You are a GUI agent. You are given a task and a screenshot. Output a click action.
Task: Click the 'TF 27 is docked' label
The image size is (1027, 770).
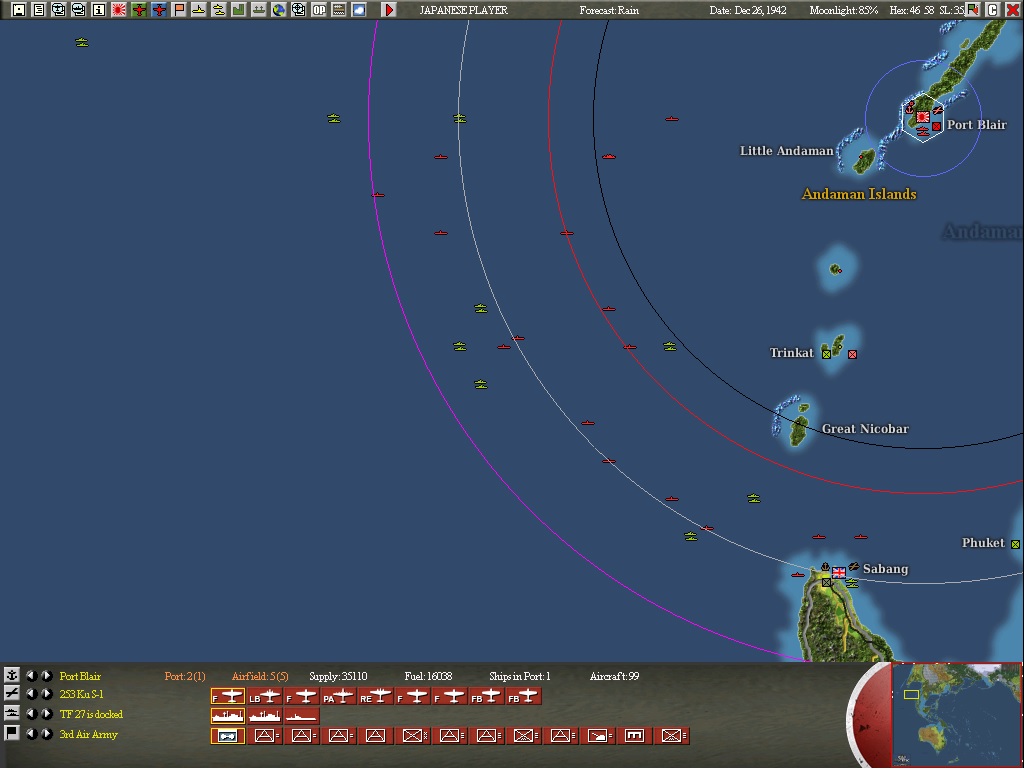pyautogui.click(x=91, y=714)
